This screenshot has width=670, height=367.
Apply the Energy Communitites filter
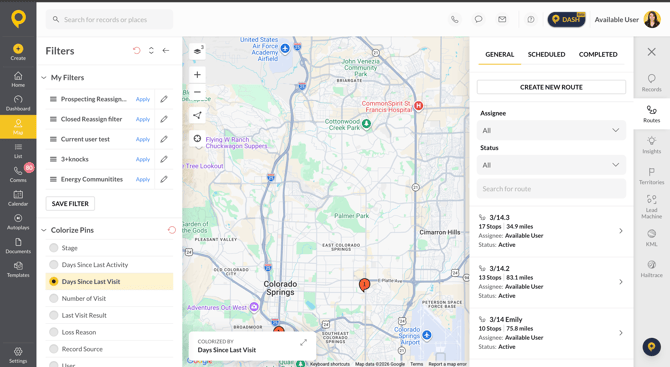pos(143,179)
